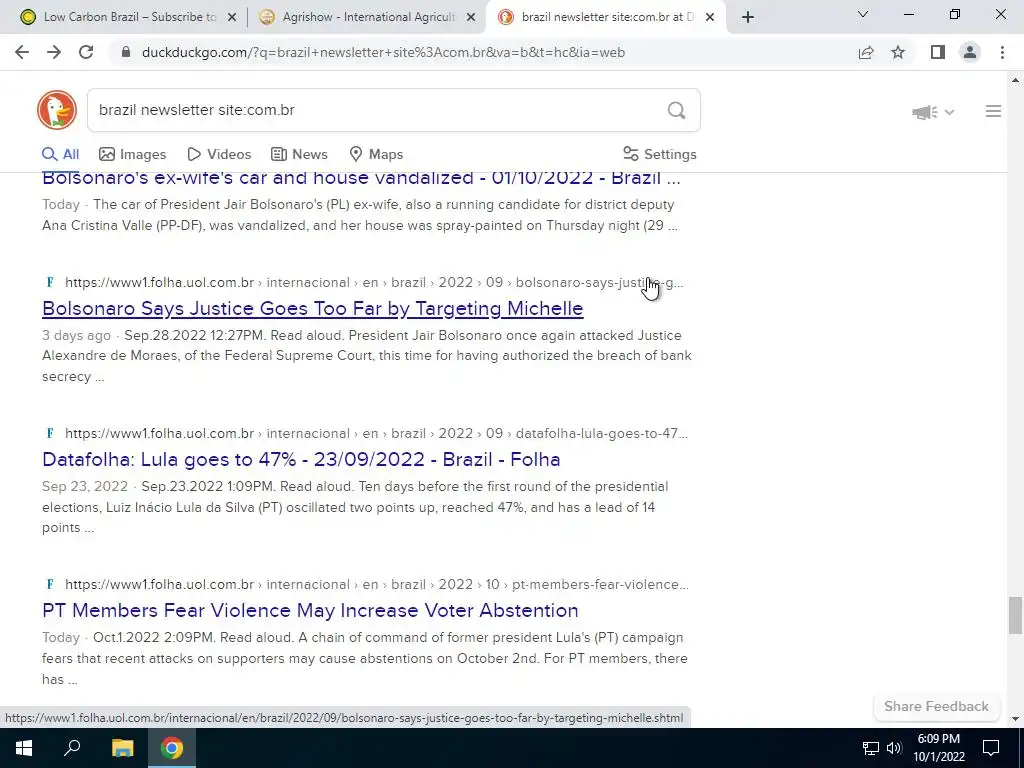This screenshot has width=1024, height=768.
Task: Click the scrollbar down arrow
Action: 1015,718
